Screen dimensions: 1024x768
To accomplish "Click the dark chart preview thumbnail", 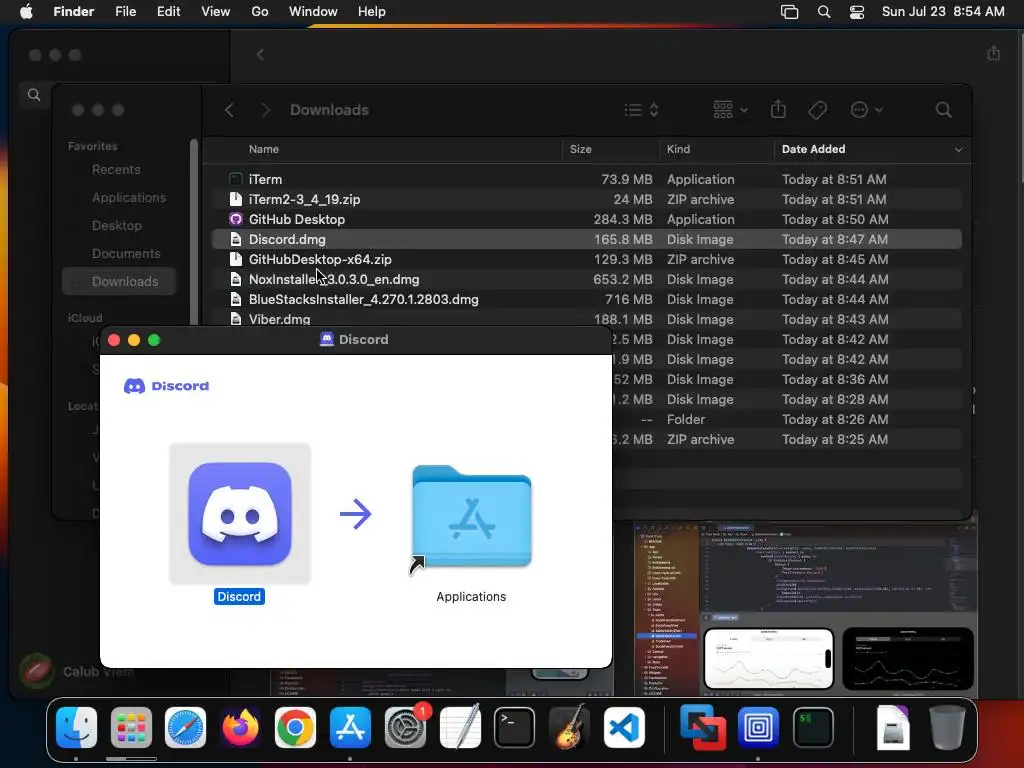I will (x=908, y=659).
